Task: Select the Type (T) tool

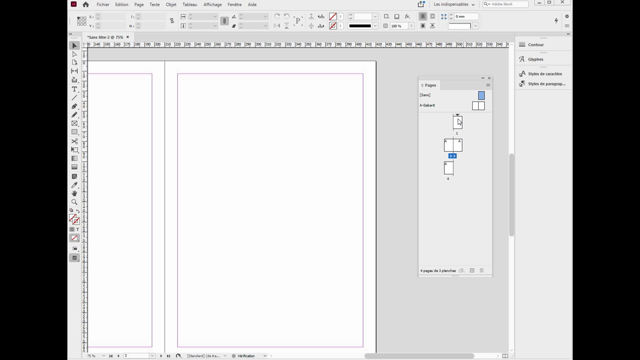Action: point(74,89)
